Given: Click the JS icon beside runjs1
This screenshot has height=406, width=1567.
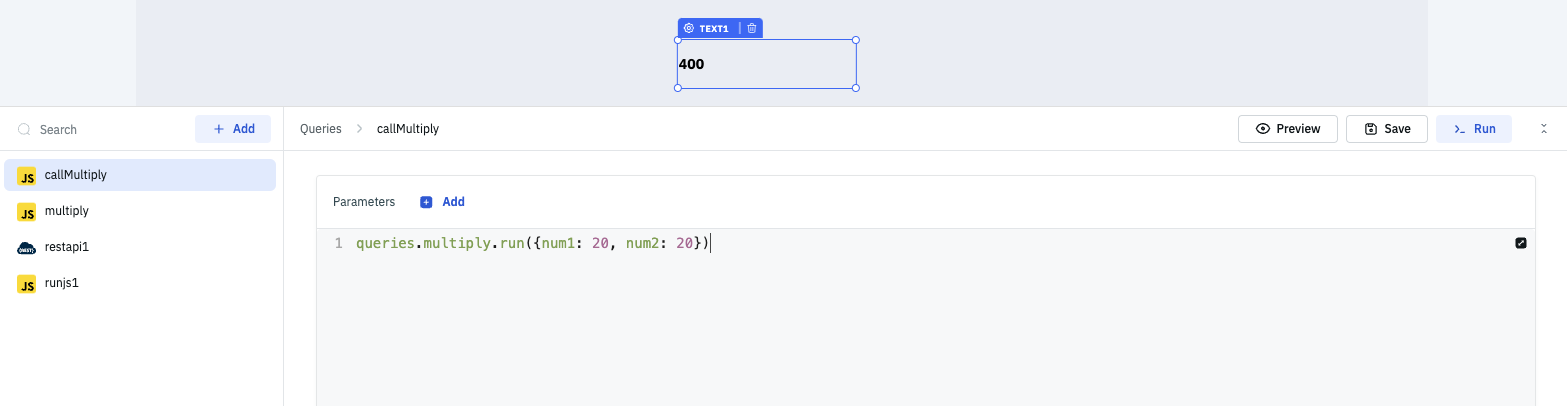Looking at the screenshot, I should [x=27, y=283].
